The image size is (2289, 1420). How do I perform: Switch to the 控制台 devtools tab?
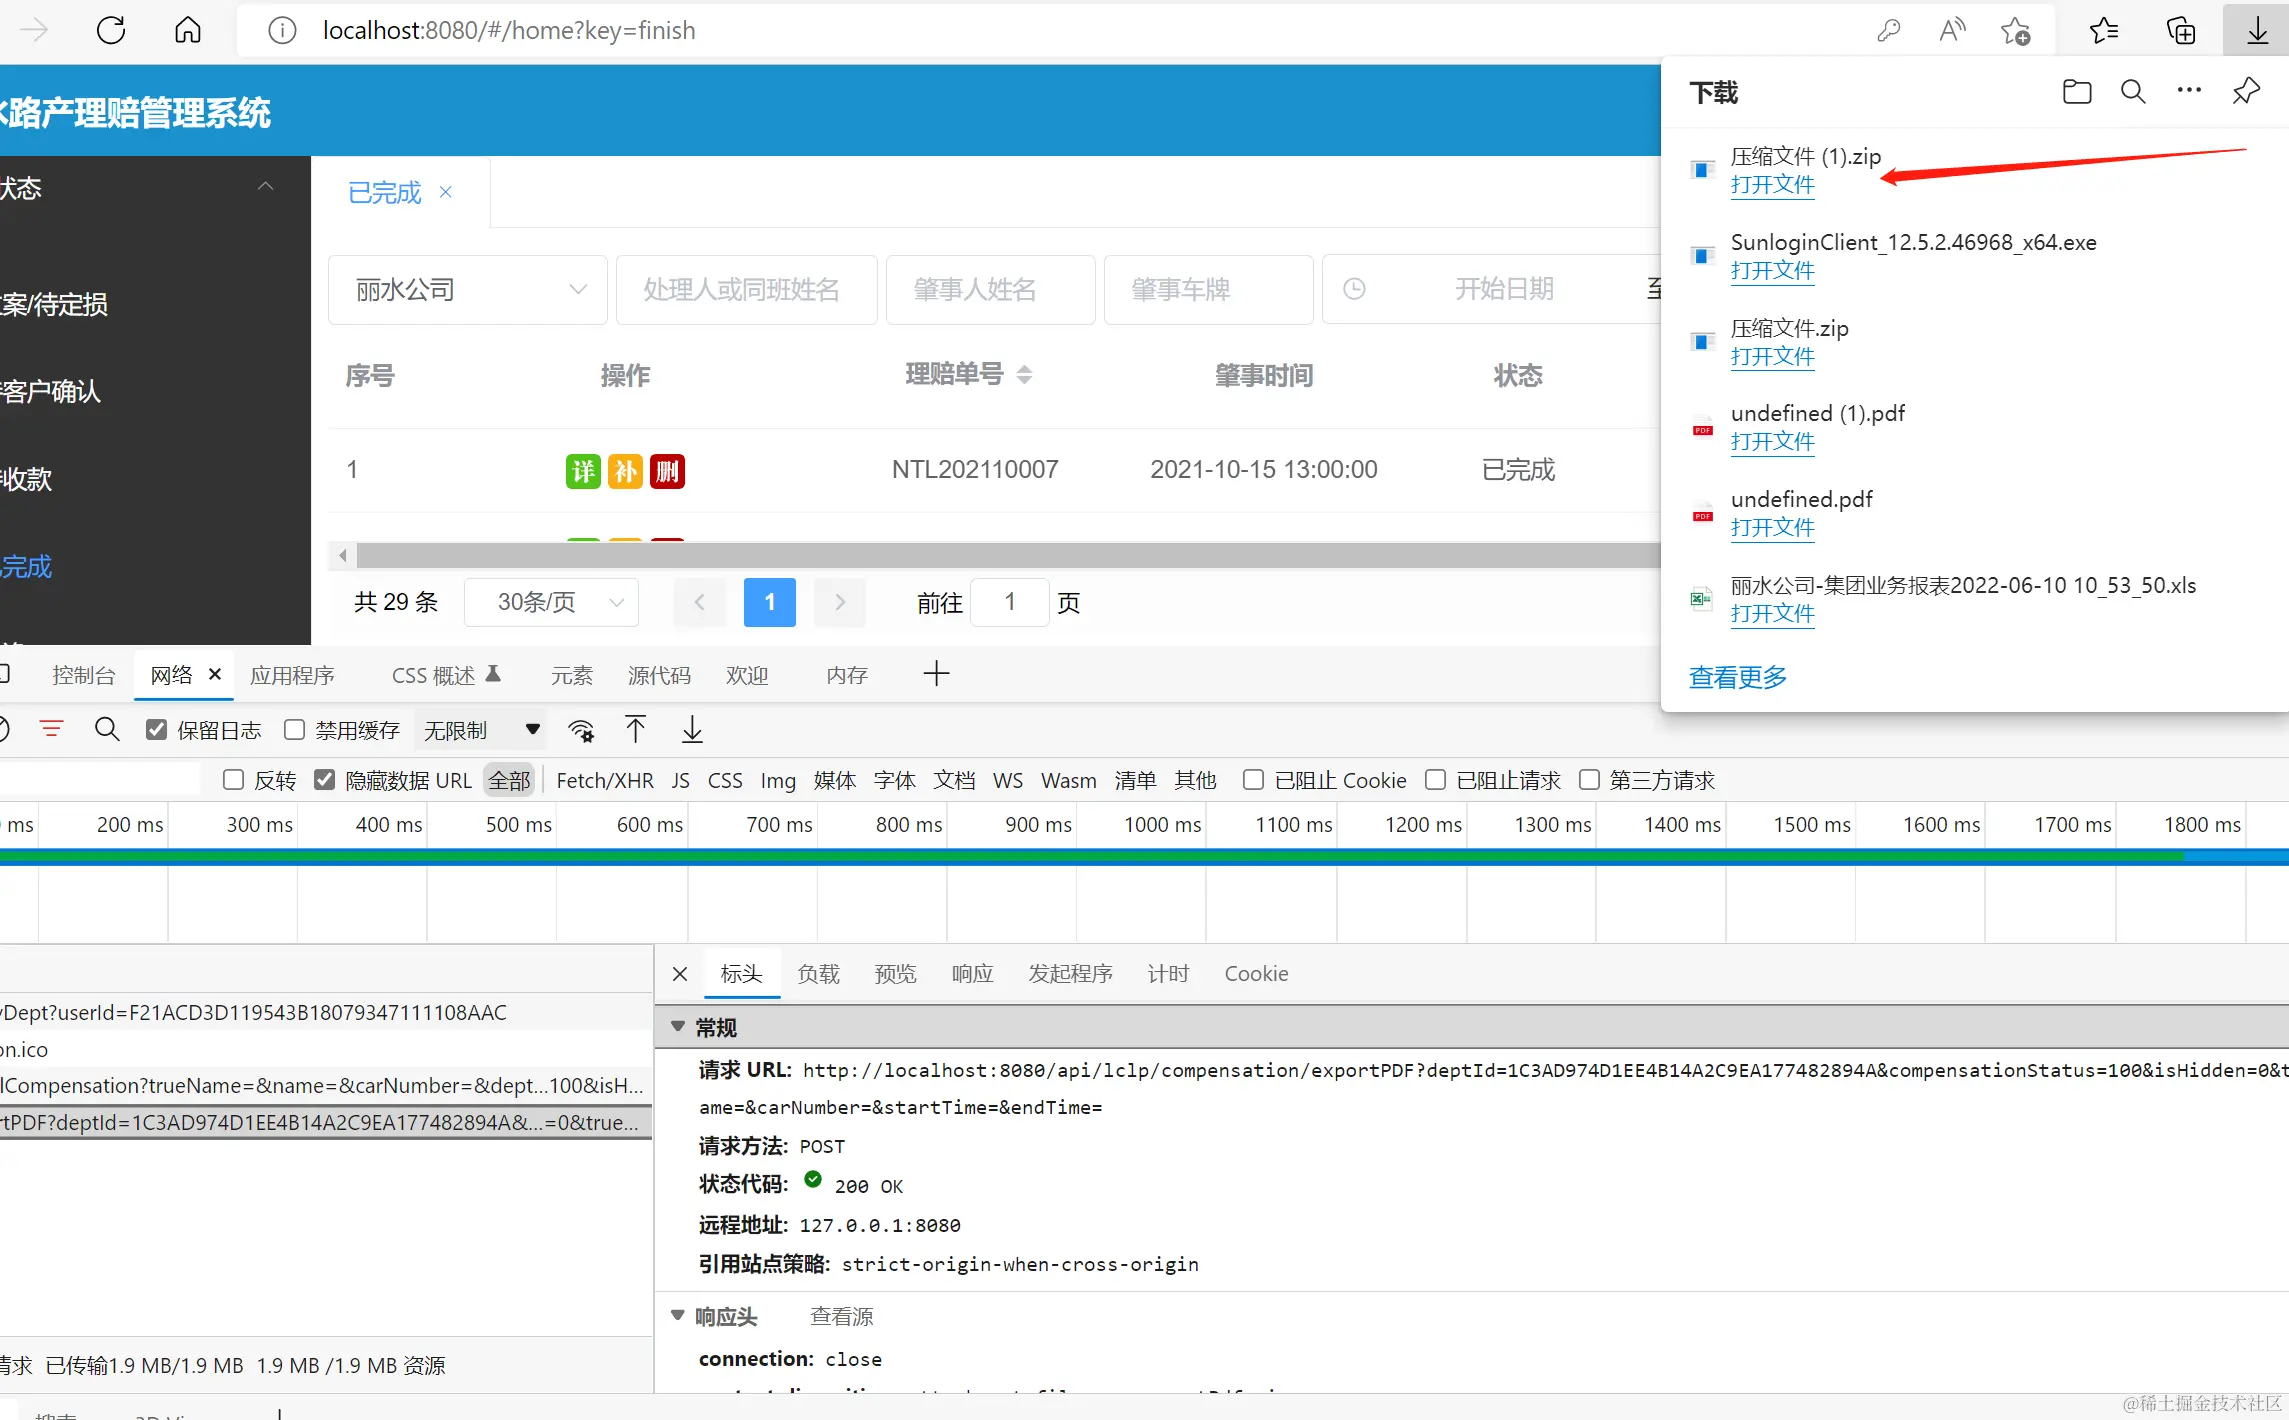click(x=83, y=675)
